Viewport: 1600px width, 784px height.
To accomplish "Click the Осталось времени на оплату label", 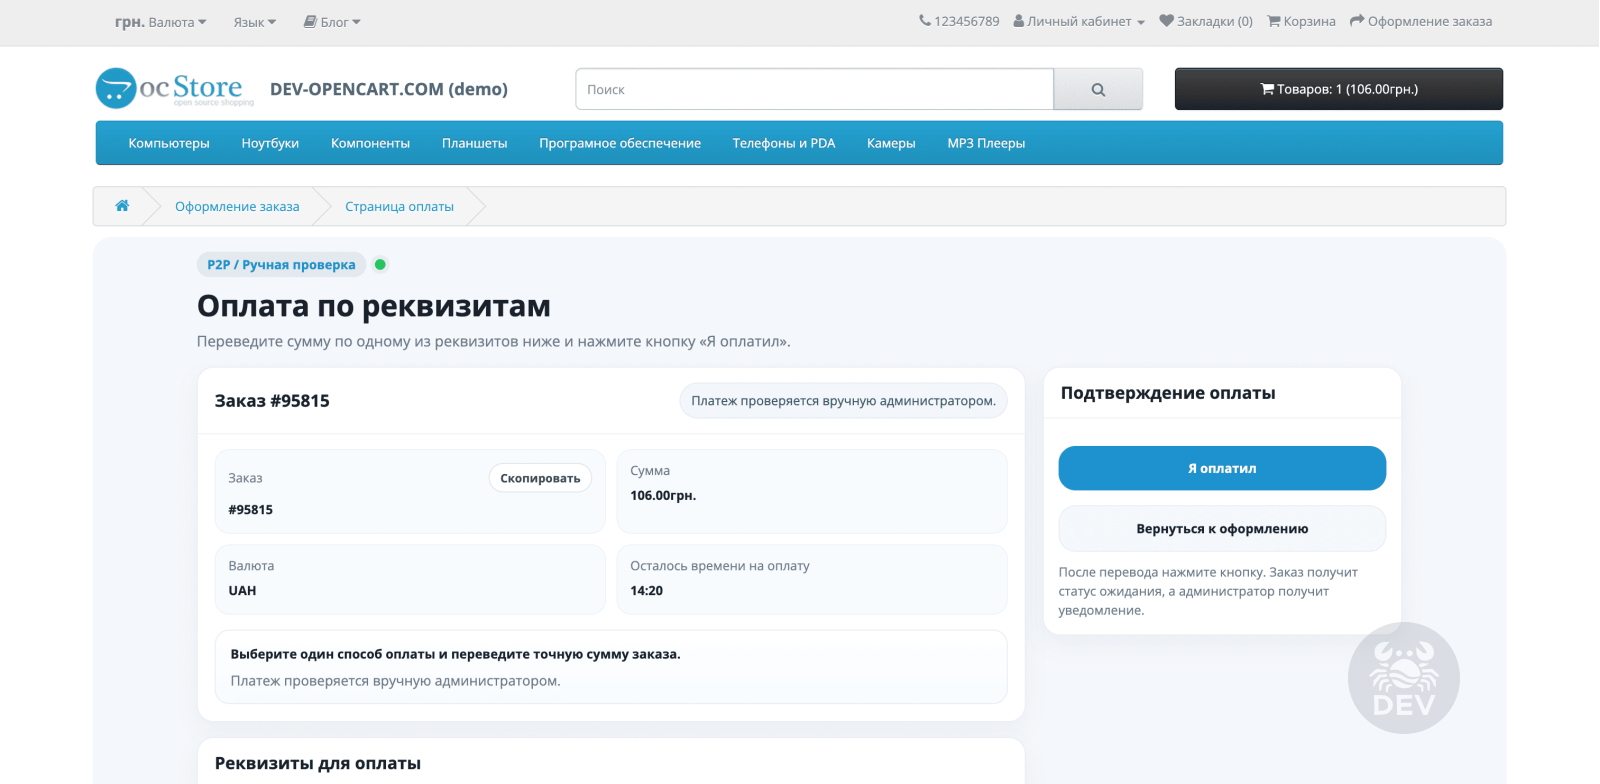I will click(x=720, y=566).
